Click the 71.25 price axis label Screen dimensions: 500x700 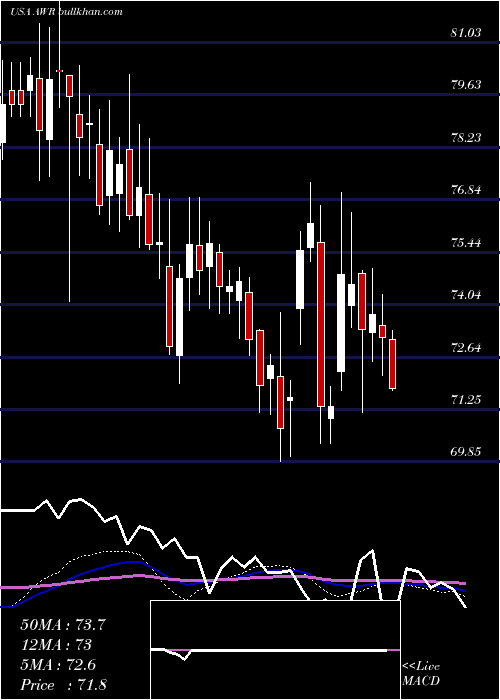click(466, 400)
